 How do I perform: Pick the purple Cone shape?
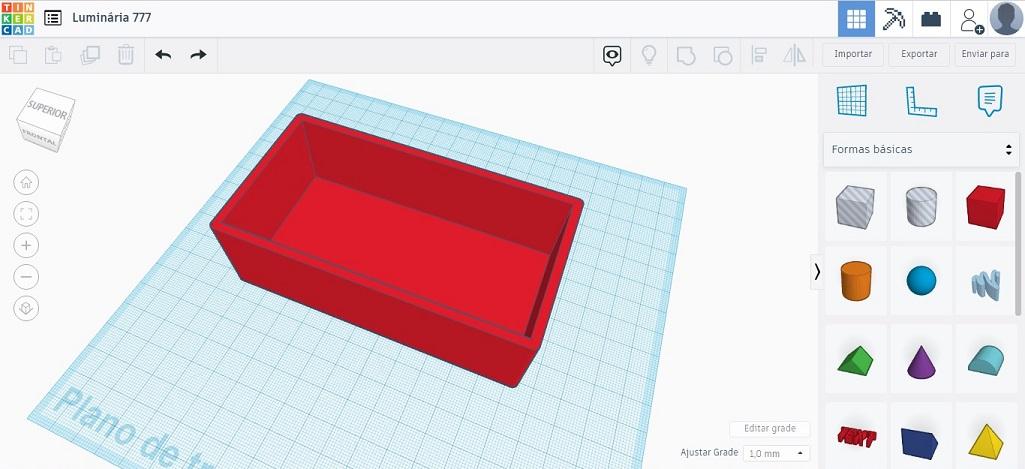coord(921,361)
